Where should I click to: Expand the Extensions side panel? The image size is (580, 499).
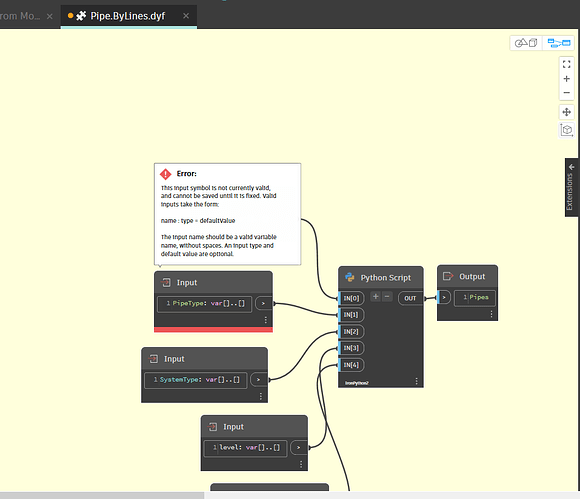[x=571, y=188]
